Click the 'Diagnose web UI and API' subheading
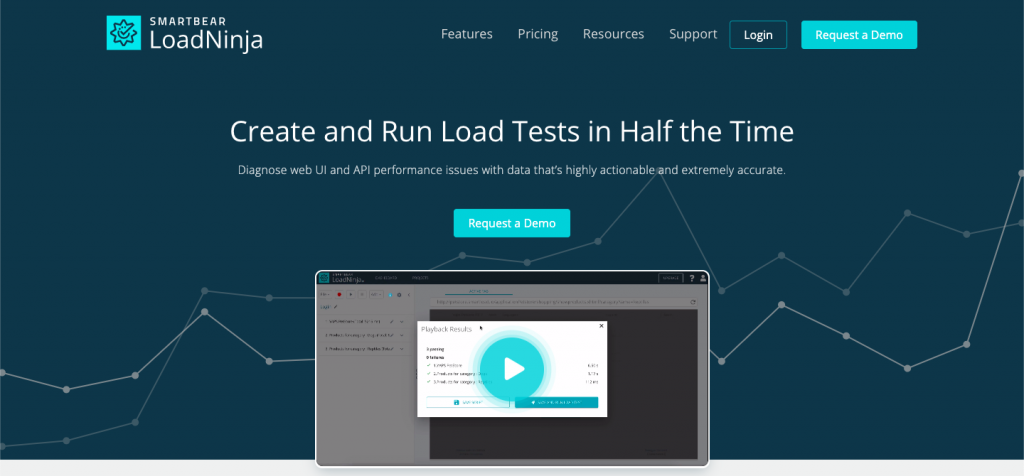 click(x=512, y=170)
